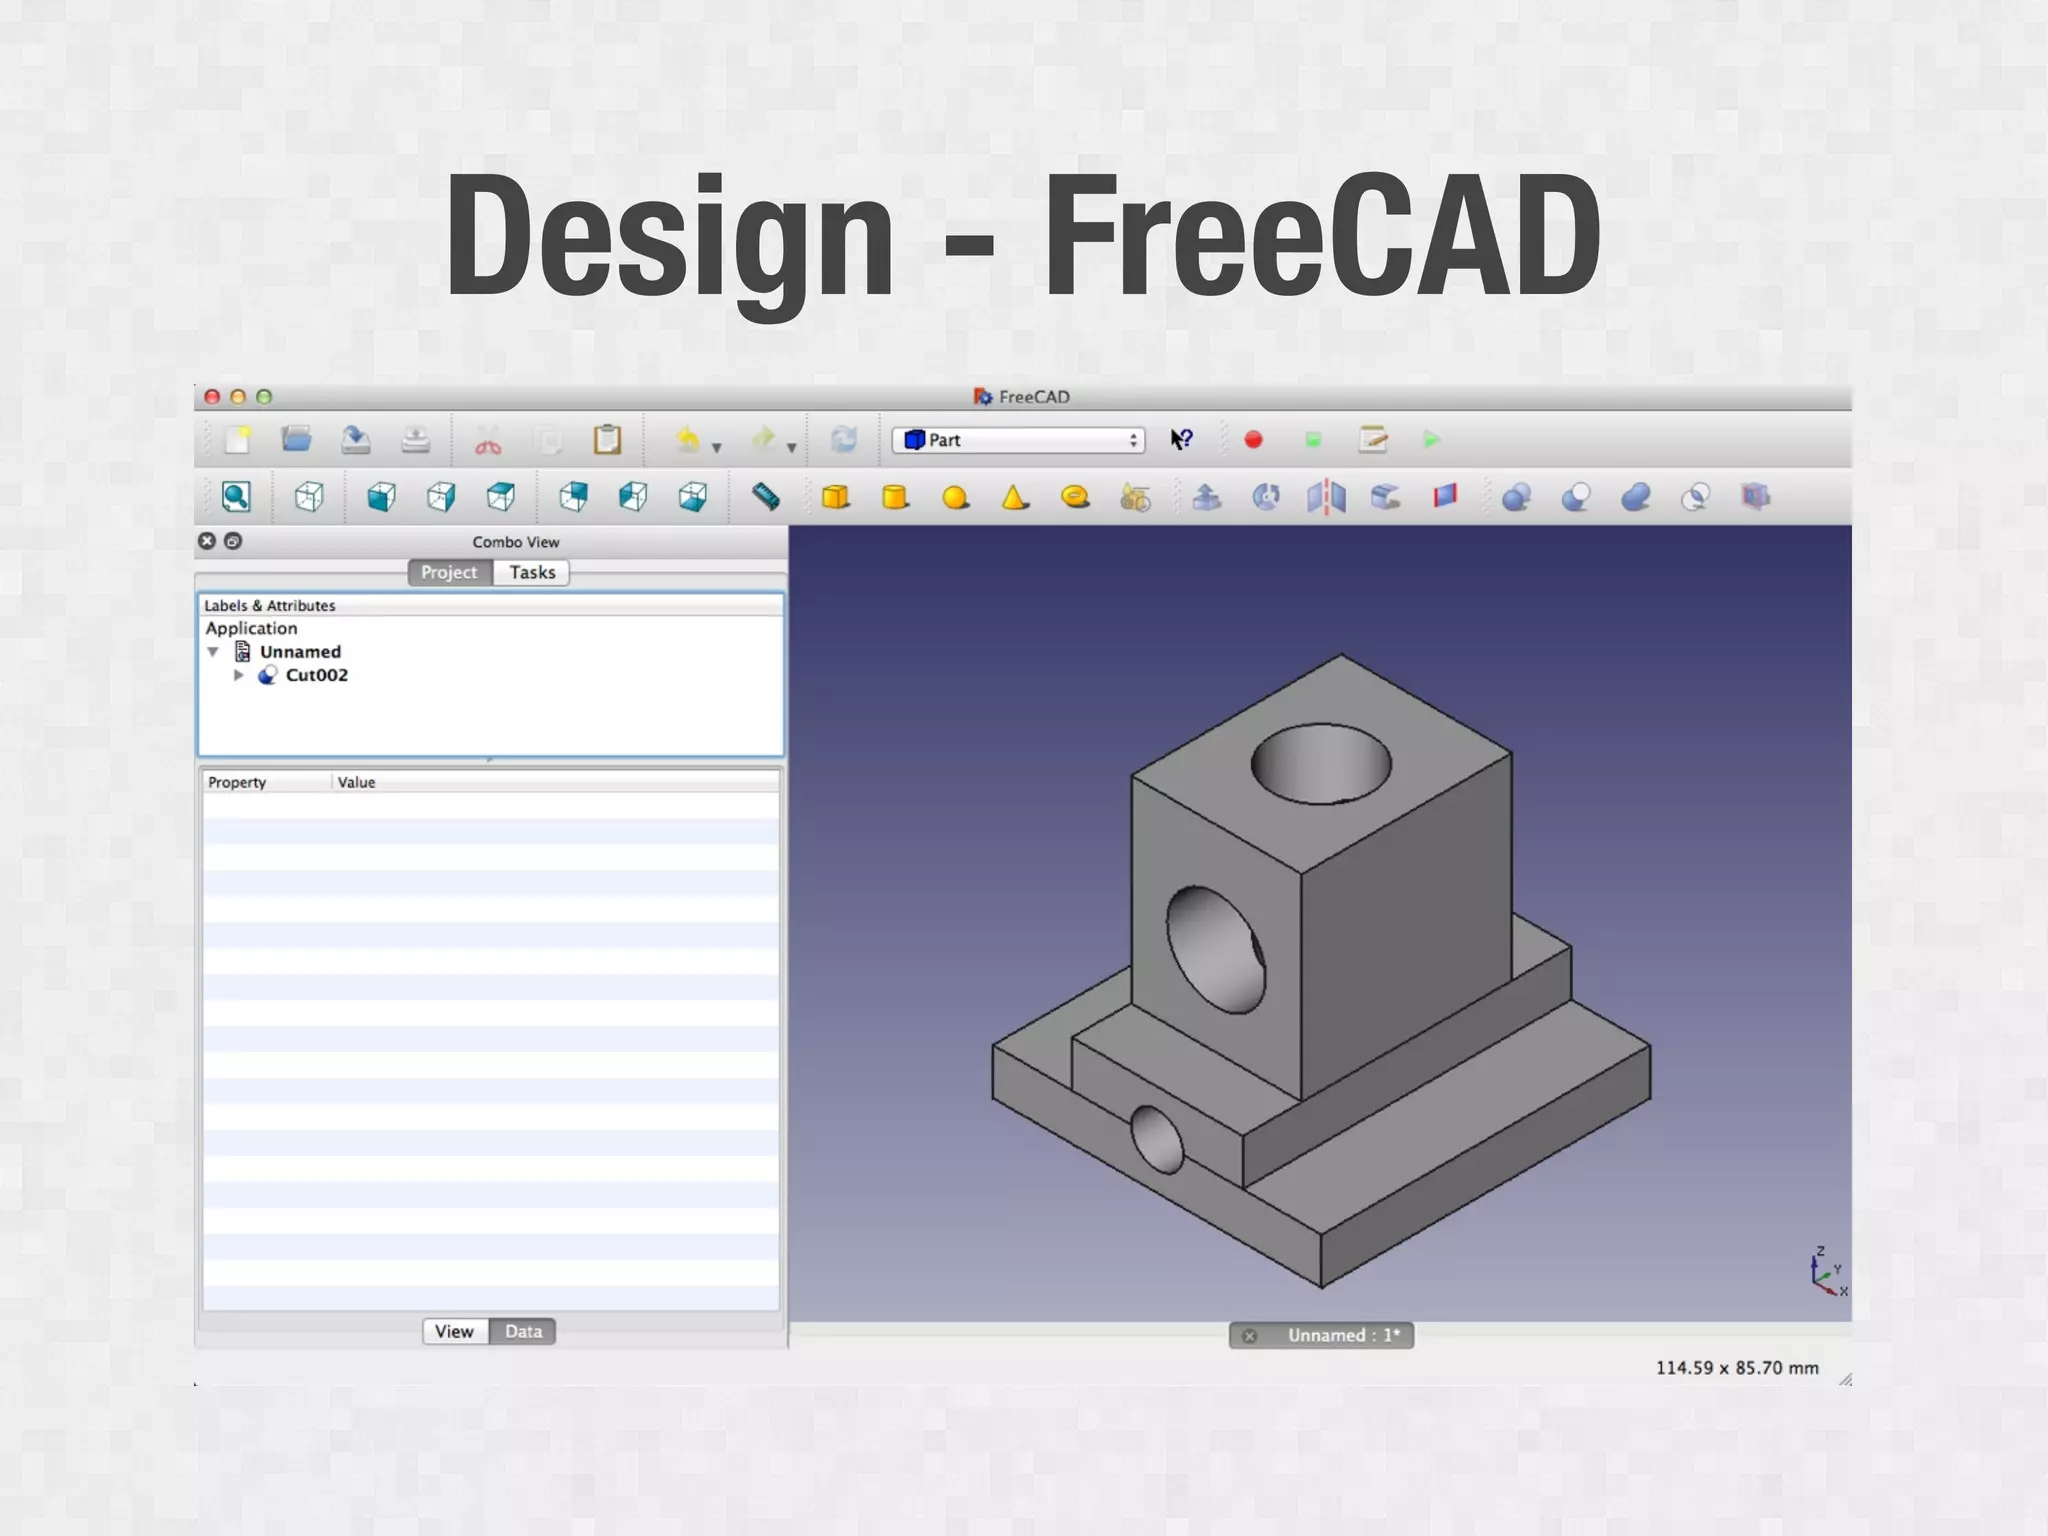This screenshot has width=2048, height=1536.
Task: Collapse the Unnamed document tree
Action: click(213, 652)
